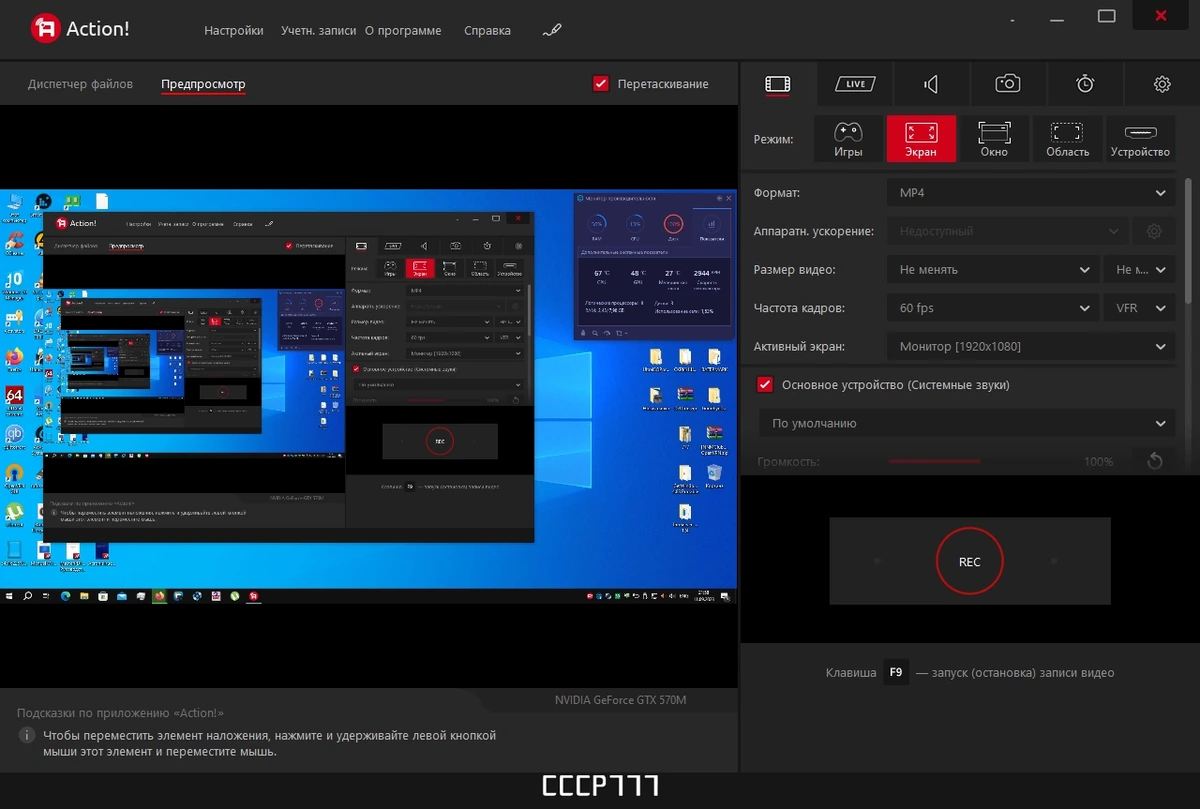Open the Формат MP4 dropdown
Screen dimensions: 1200x809
click(x=1031, y=193)
